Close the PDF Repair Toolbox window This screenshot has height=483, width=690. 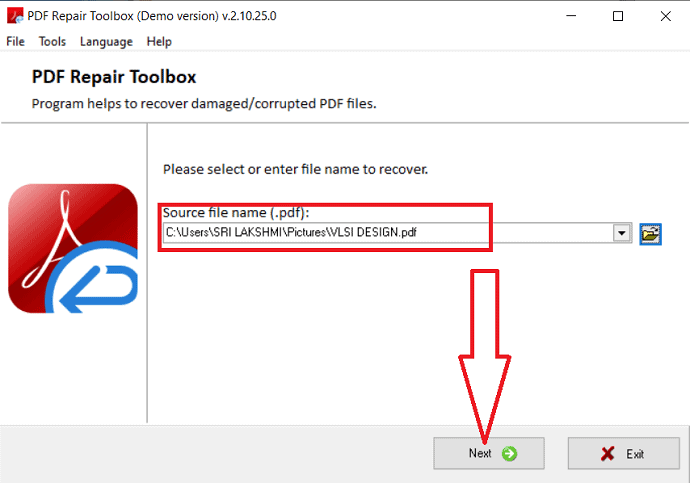(665, 16)
